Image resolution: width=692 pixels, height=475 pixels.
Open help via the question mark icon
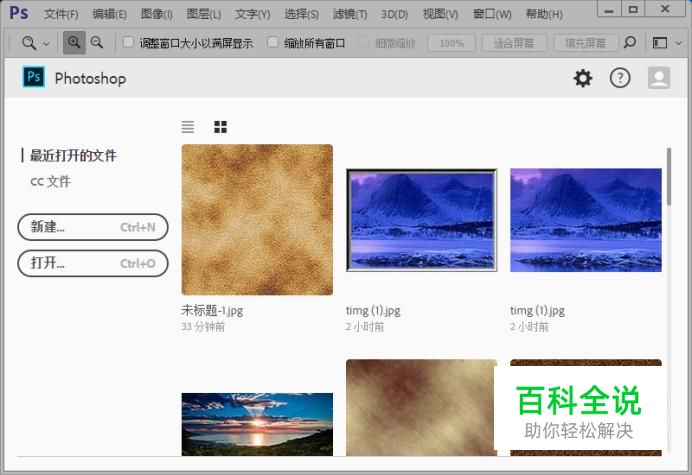tap(620, 78)
